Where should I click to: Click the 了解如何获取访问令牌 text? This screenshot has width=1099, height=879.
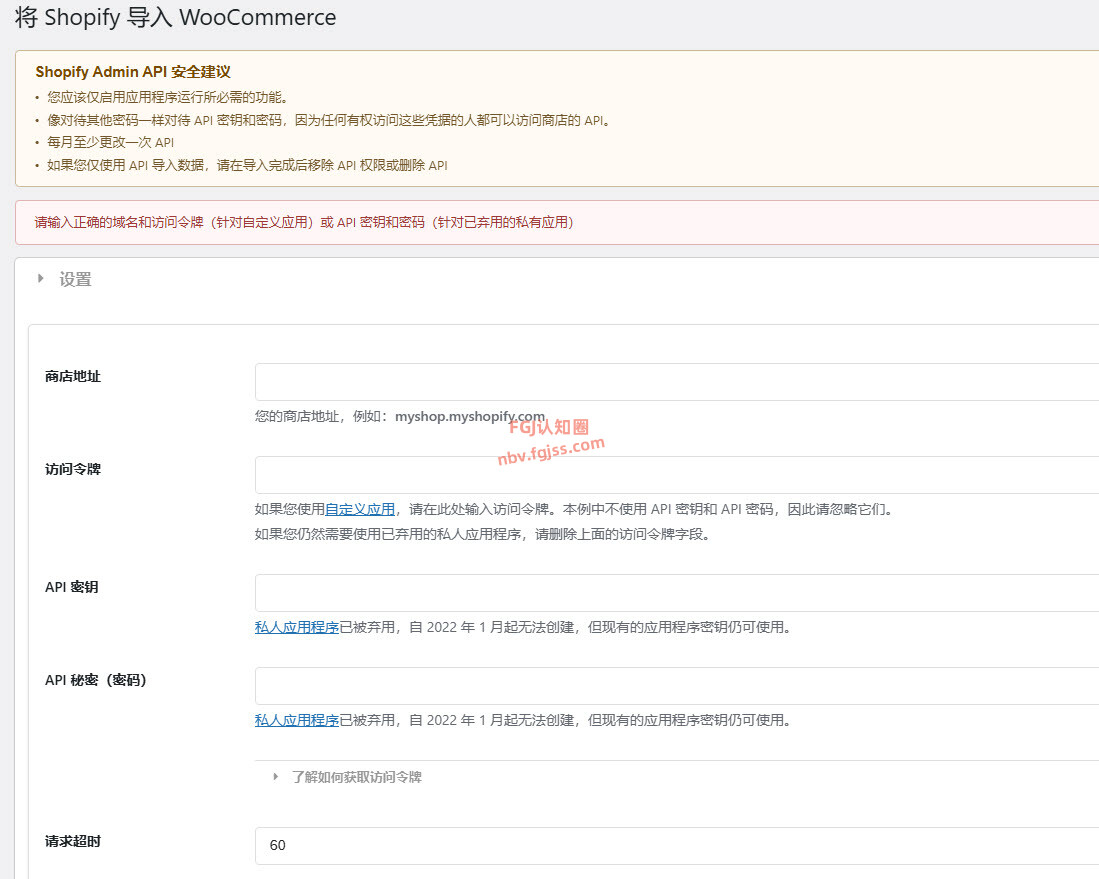[x=357, y=777]
